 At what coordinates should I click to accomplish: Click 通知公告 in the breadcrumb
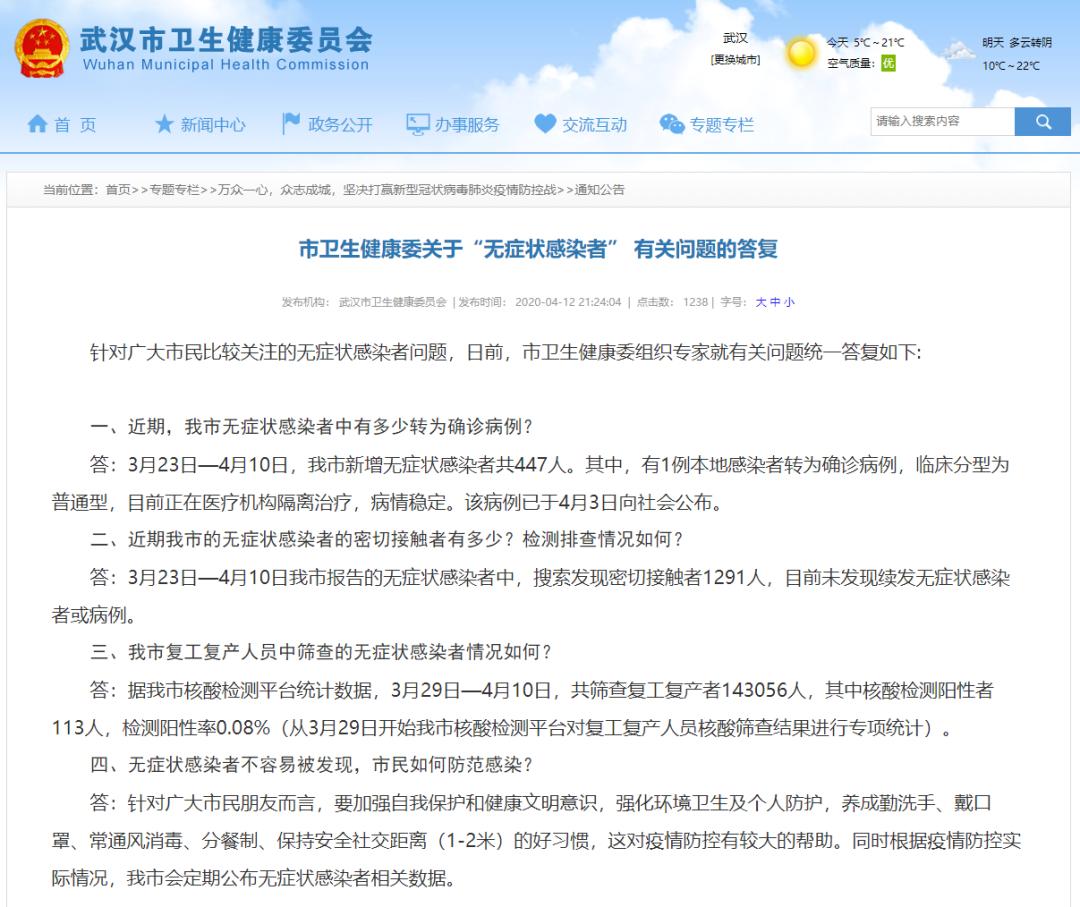(600, 190)
